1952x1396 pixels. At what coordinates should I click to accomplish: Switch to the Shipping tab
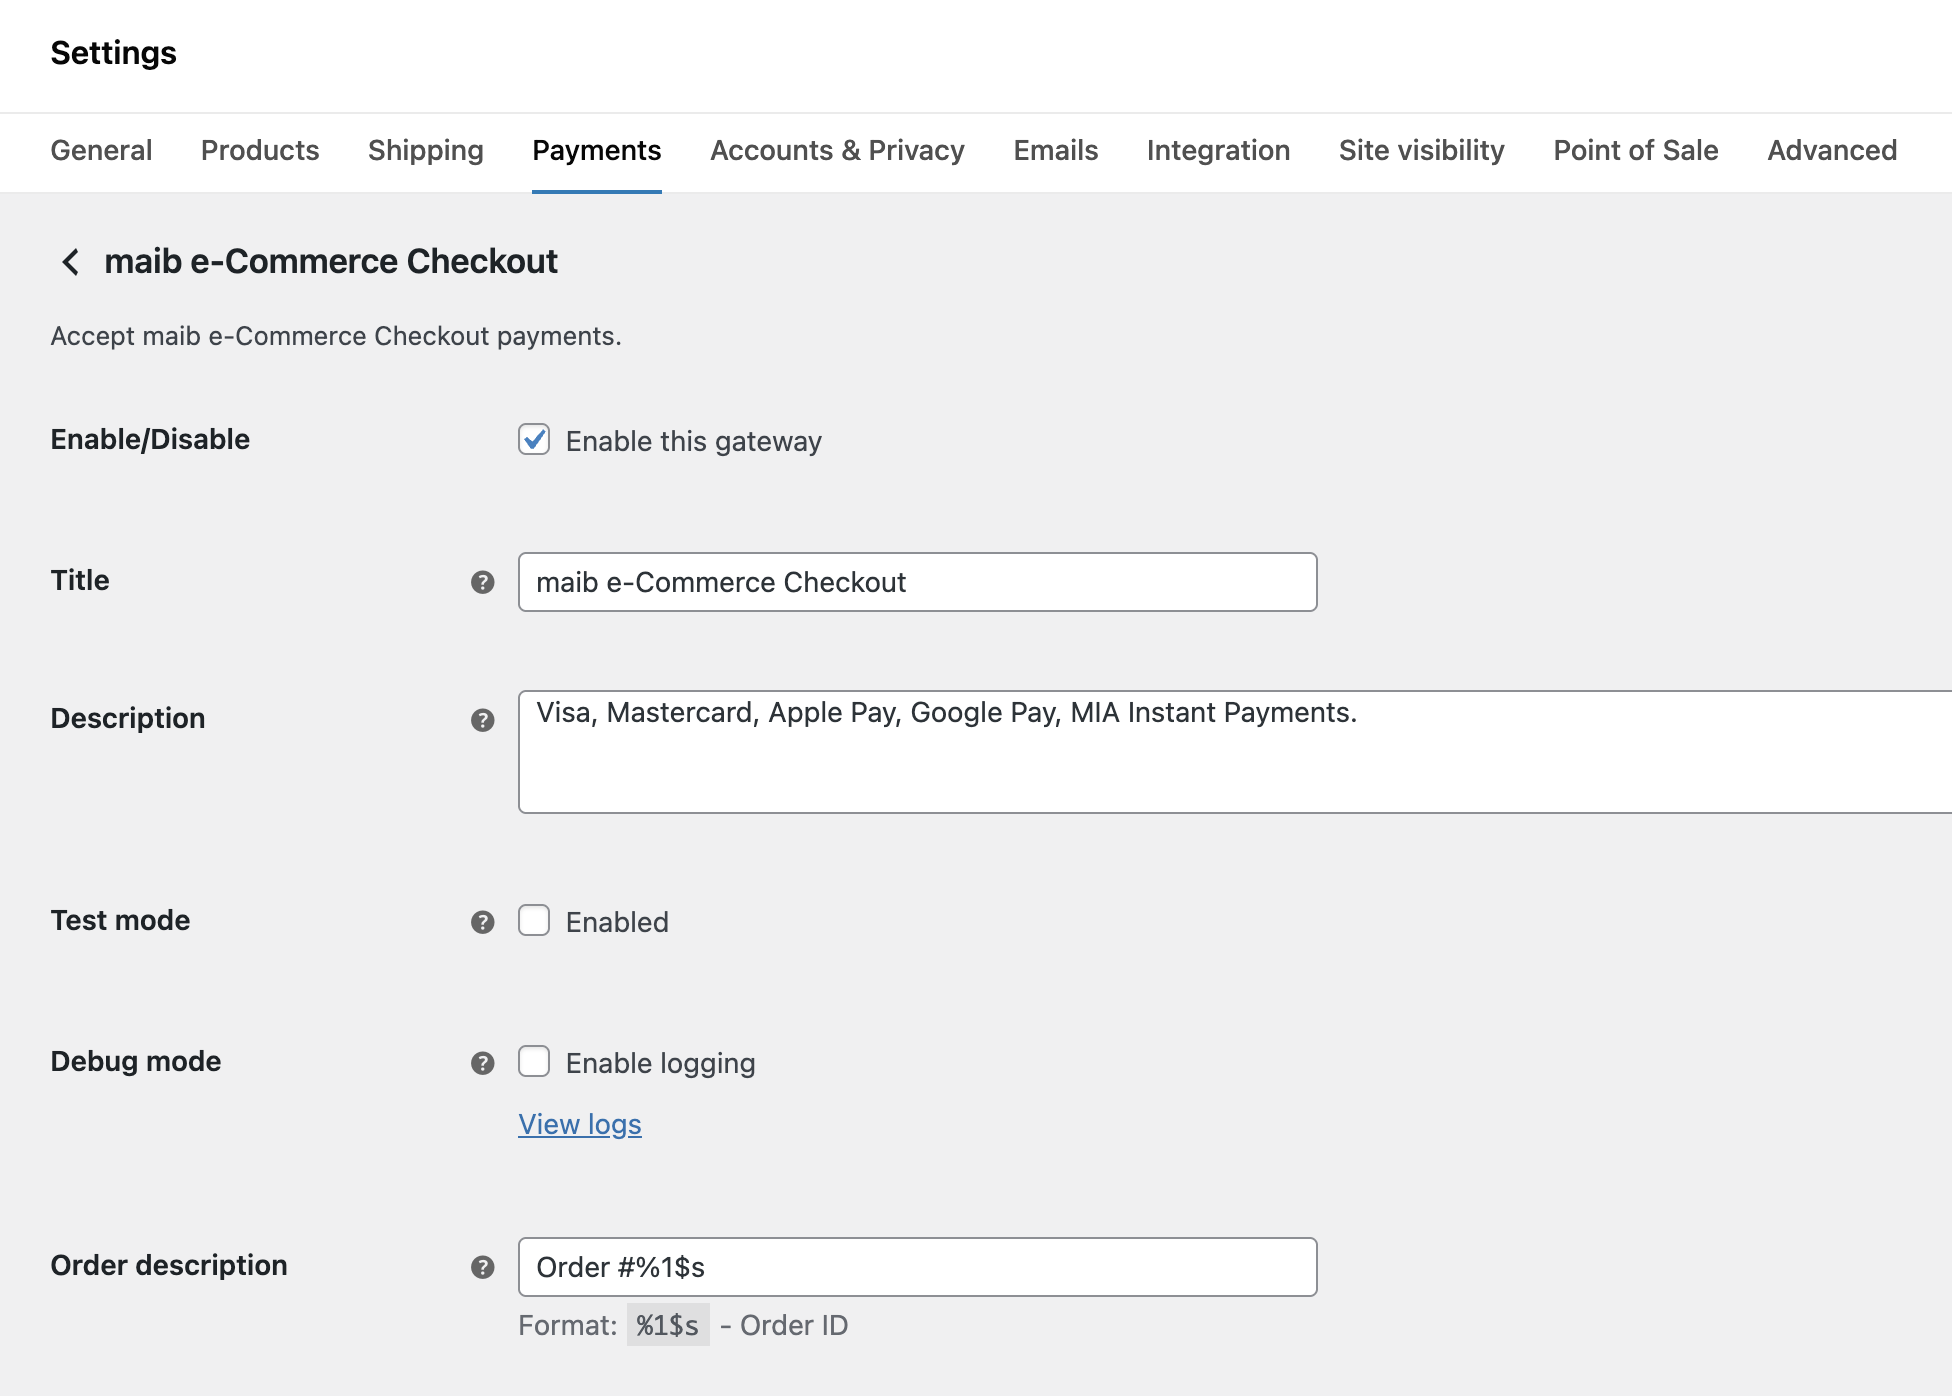pyautogui.click(x=425, y=151)
